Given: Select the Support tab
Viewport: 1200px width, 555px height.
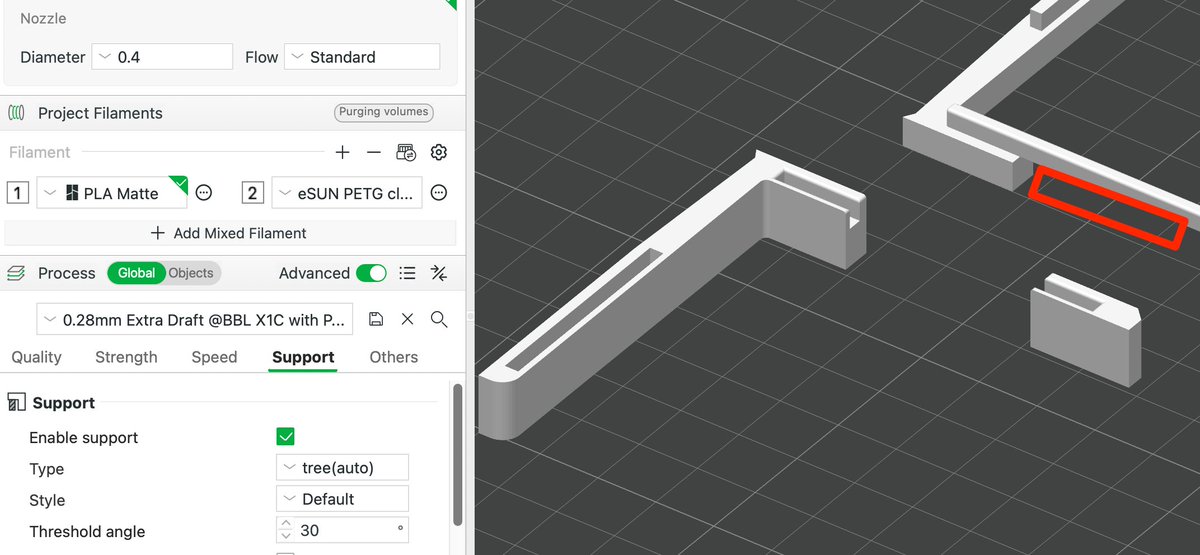Looking at the screenshot, I should click(303, 357).
